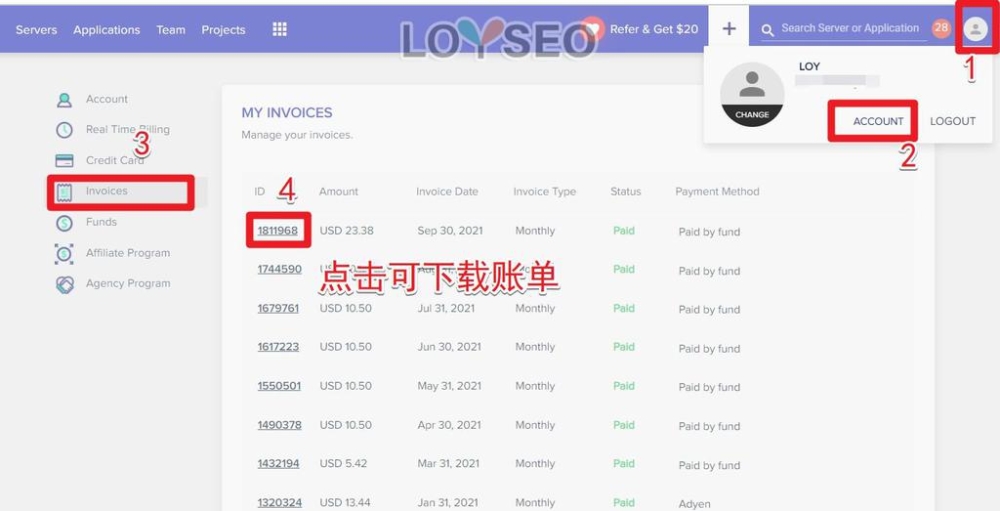Click the May 31, 2021 date
Screen dimensions: 1000x511
pyautogui.click(x=449, y=386)
